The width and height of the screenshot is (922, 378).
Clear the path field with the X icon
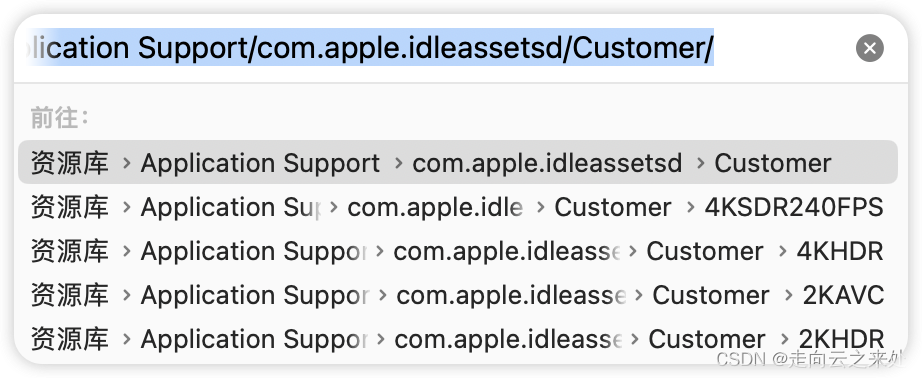(x=870, y=48)
